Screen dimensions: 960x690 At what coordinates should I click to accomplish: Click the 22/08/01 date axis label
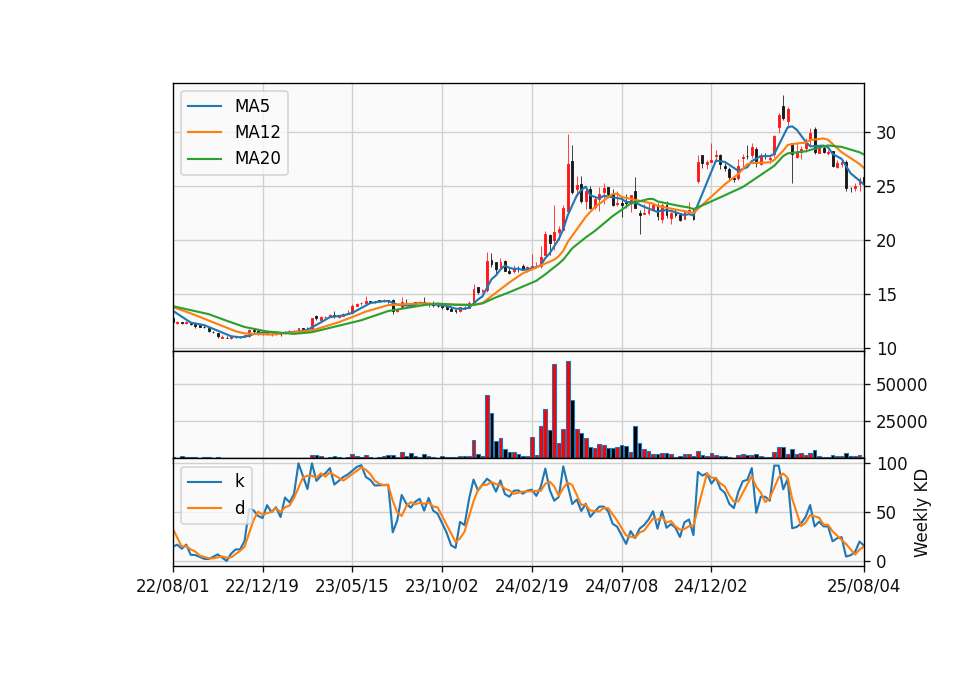pos(173,586)
